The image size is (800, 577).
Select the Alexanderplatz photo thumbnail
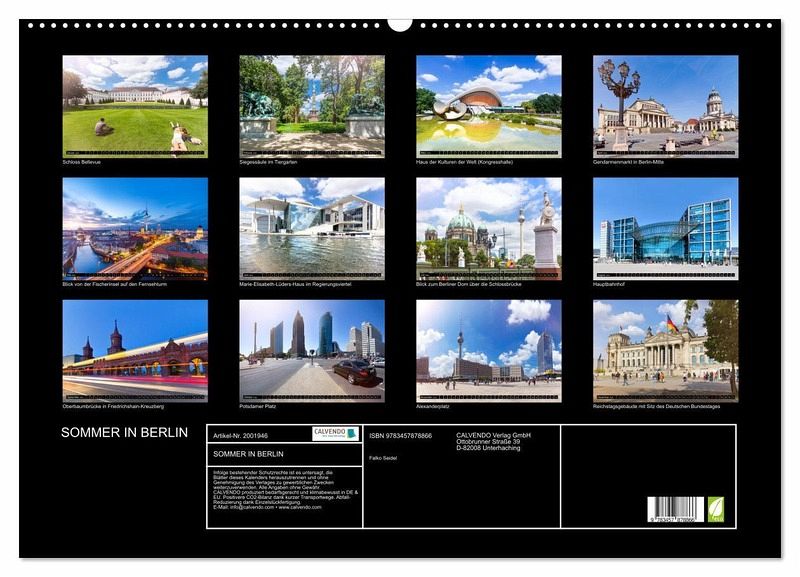pos(489,351)
